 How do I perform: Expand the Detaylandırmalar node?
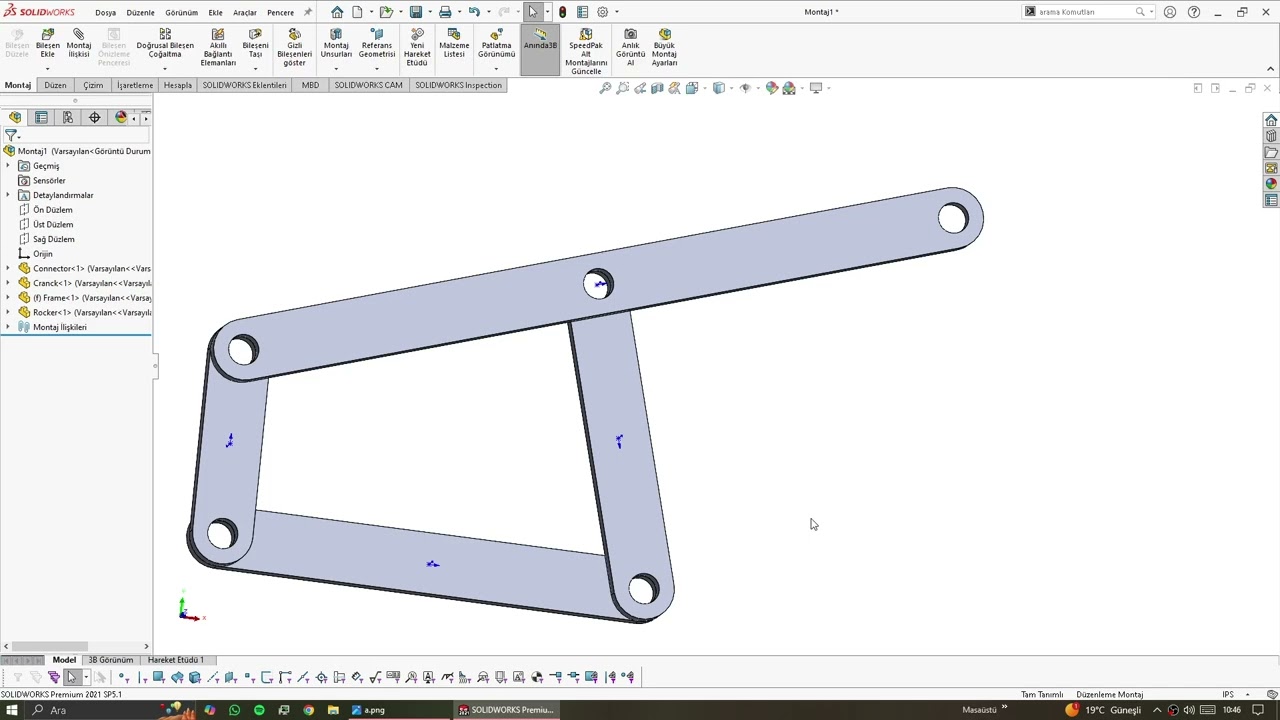8,195
